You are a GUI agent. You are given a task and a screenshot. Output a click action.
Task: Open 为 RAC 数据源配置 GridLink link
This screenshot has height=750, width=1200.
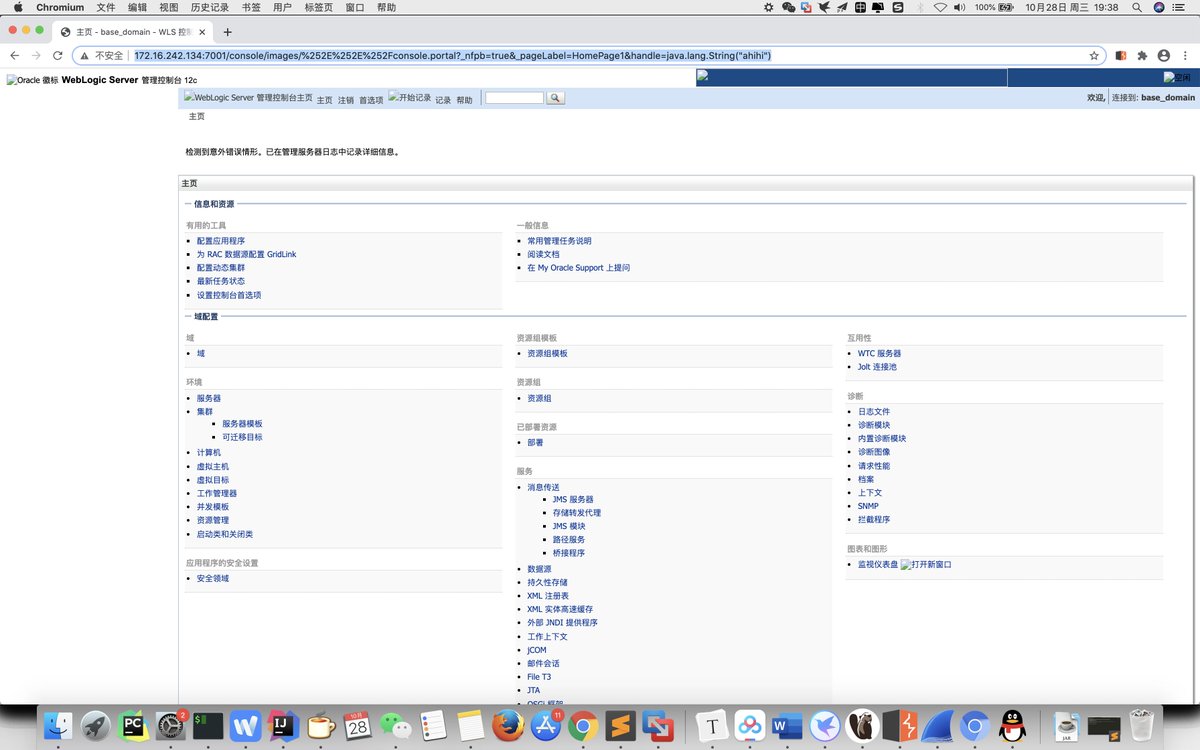point(246,254)
